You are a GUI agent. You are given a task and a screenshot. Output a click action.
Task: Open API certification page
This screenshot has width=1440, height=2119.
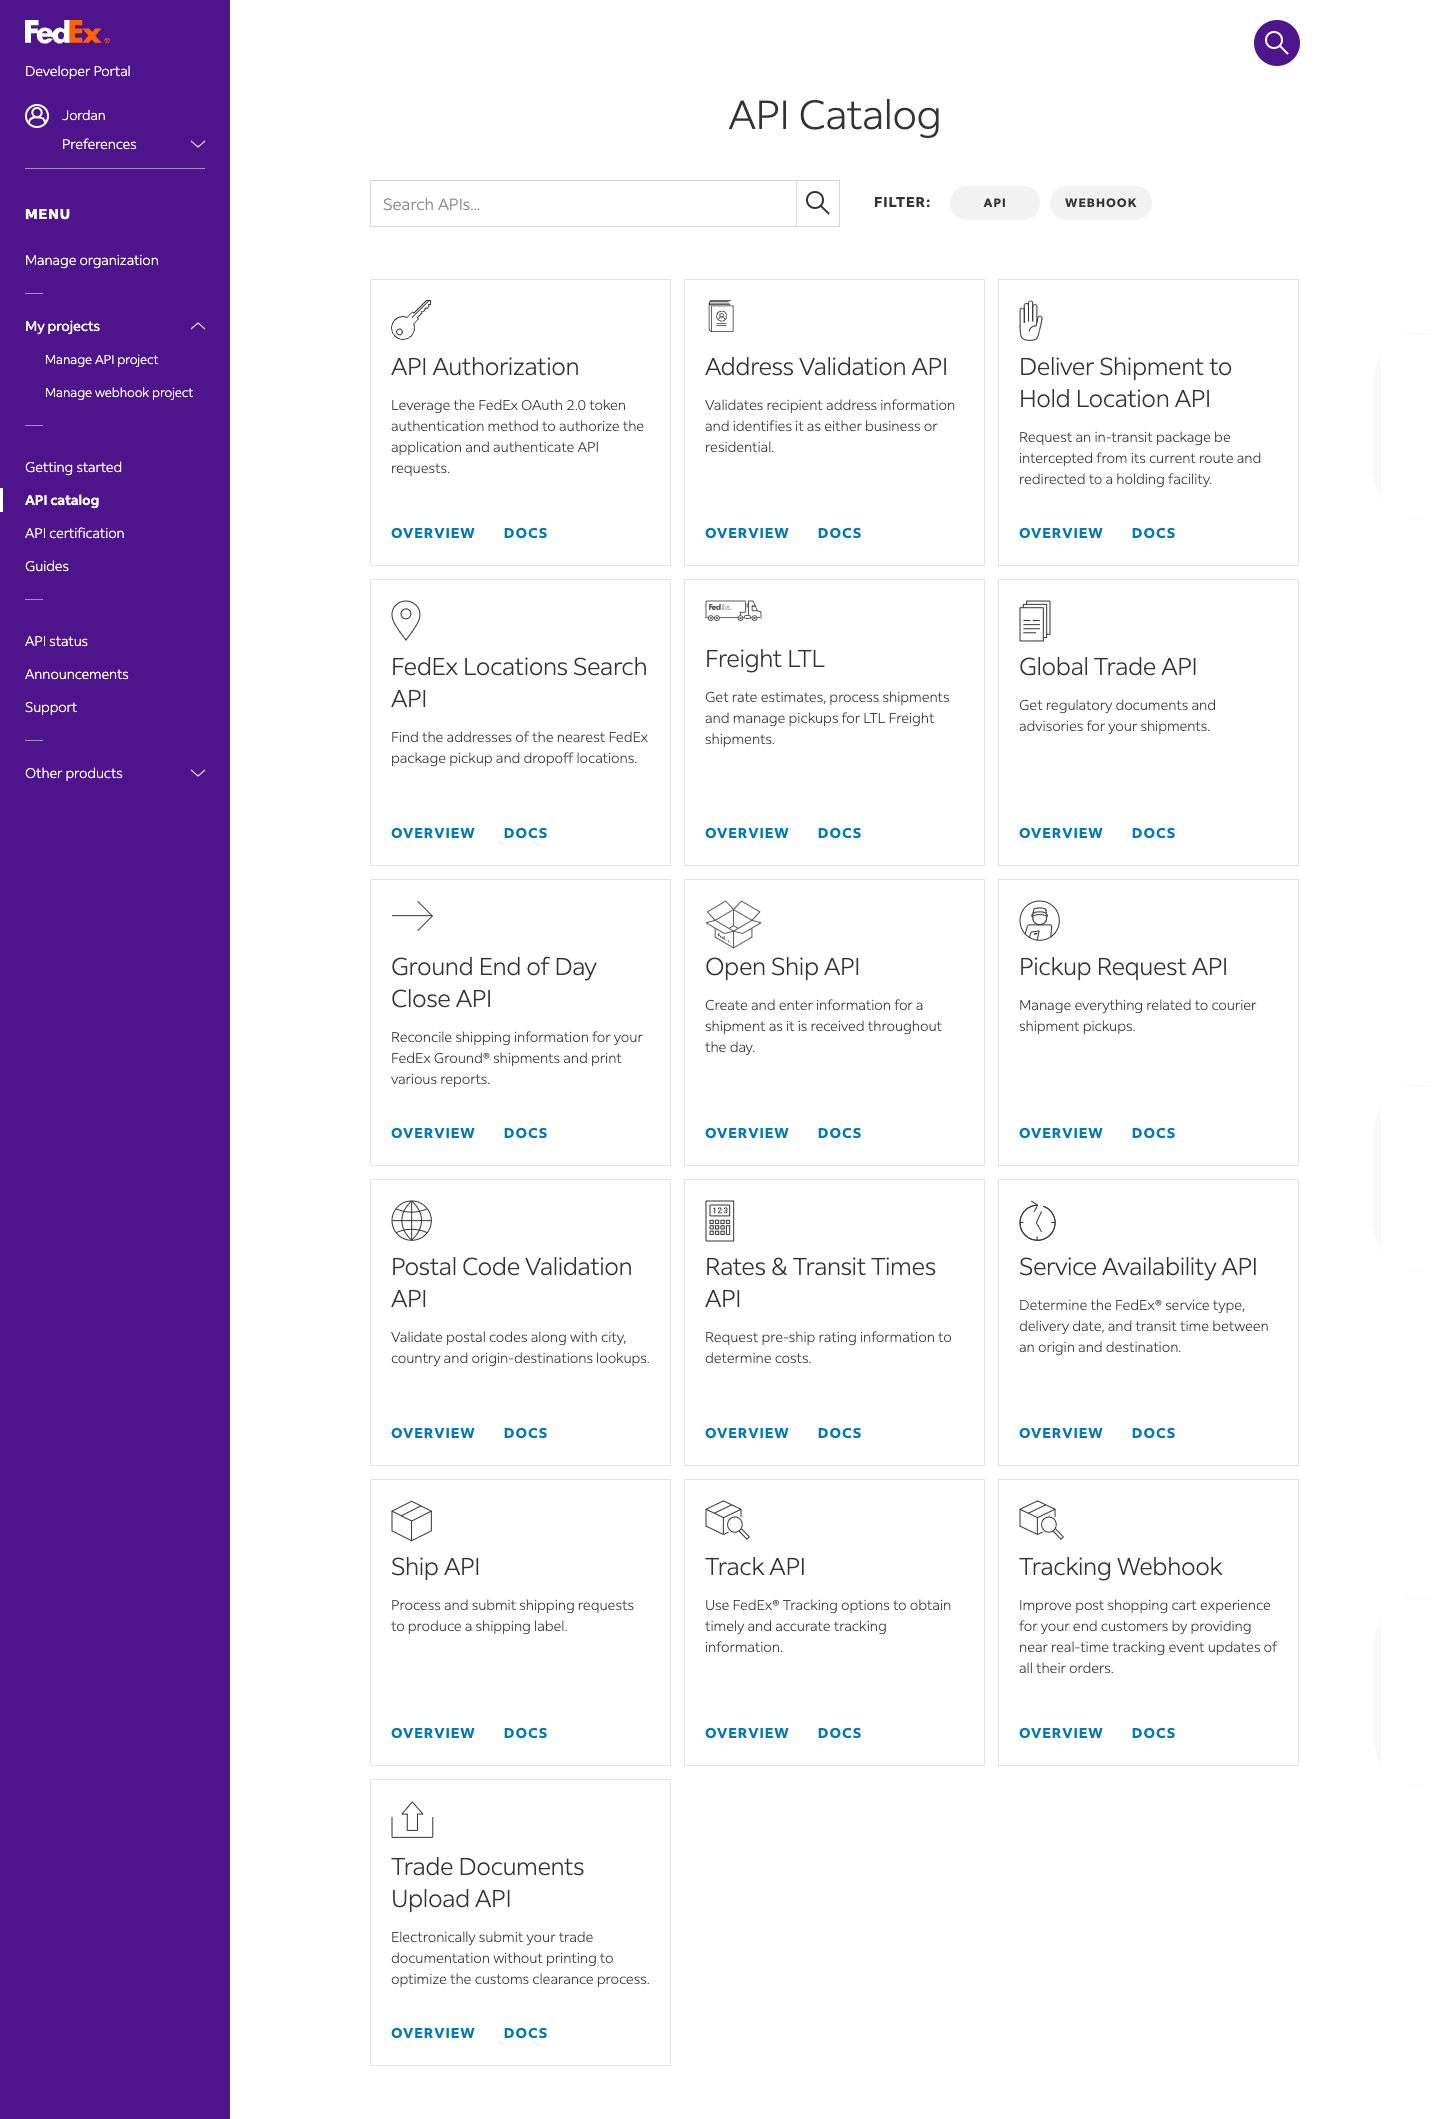(x=75, y=533)
